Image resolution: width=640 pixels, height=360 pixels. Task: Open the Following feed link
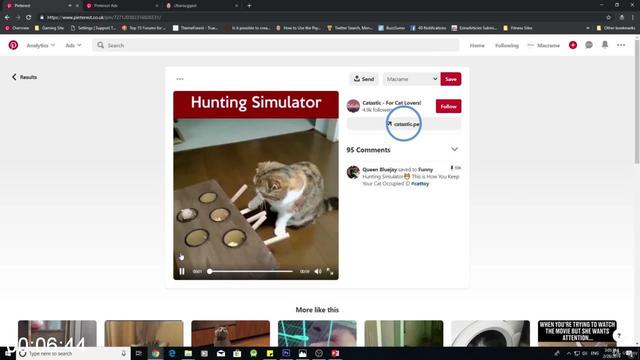click(x=507, y=45)
